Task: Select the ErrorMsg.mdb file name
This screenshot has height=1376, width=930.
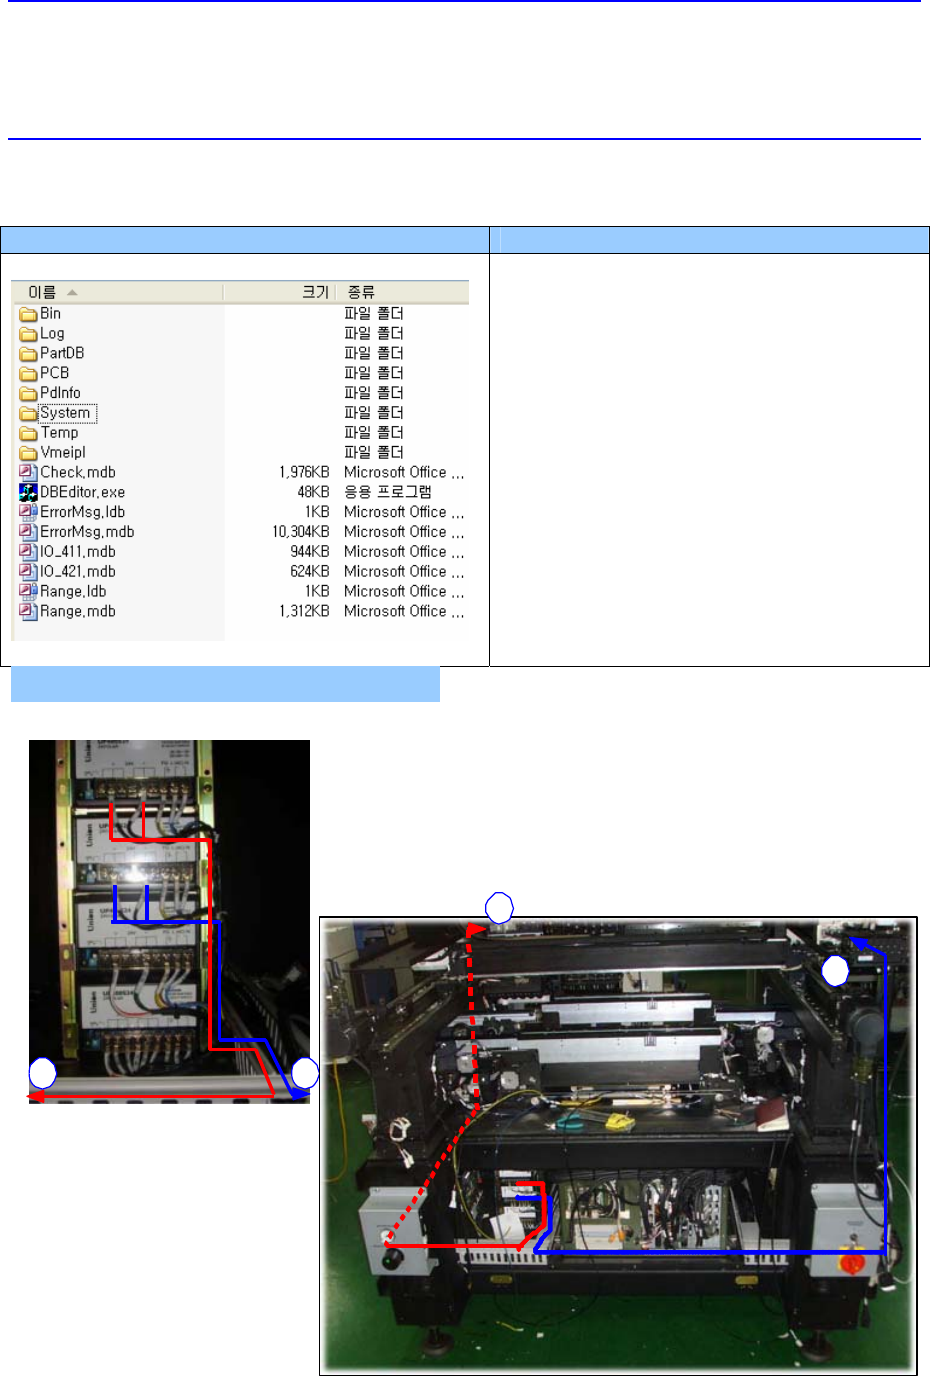Action: (87, 532)
